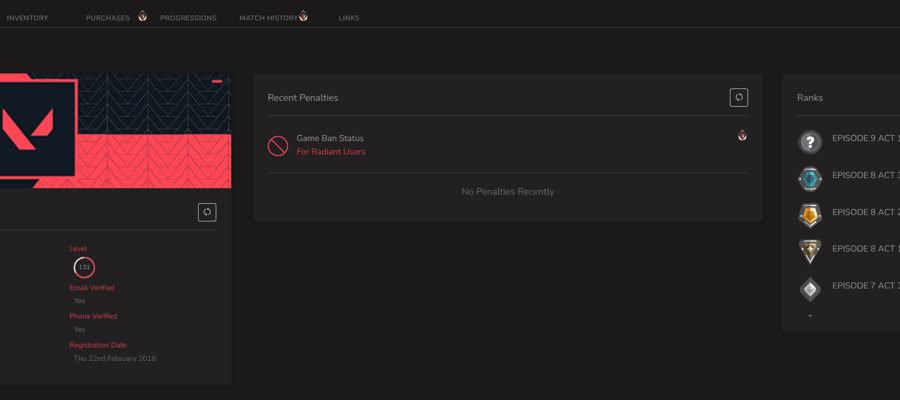Click 'Thu 22nd February 2018' date

coord(115,359)
